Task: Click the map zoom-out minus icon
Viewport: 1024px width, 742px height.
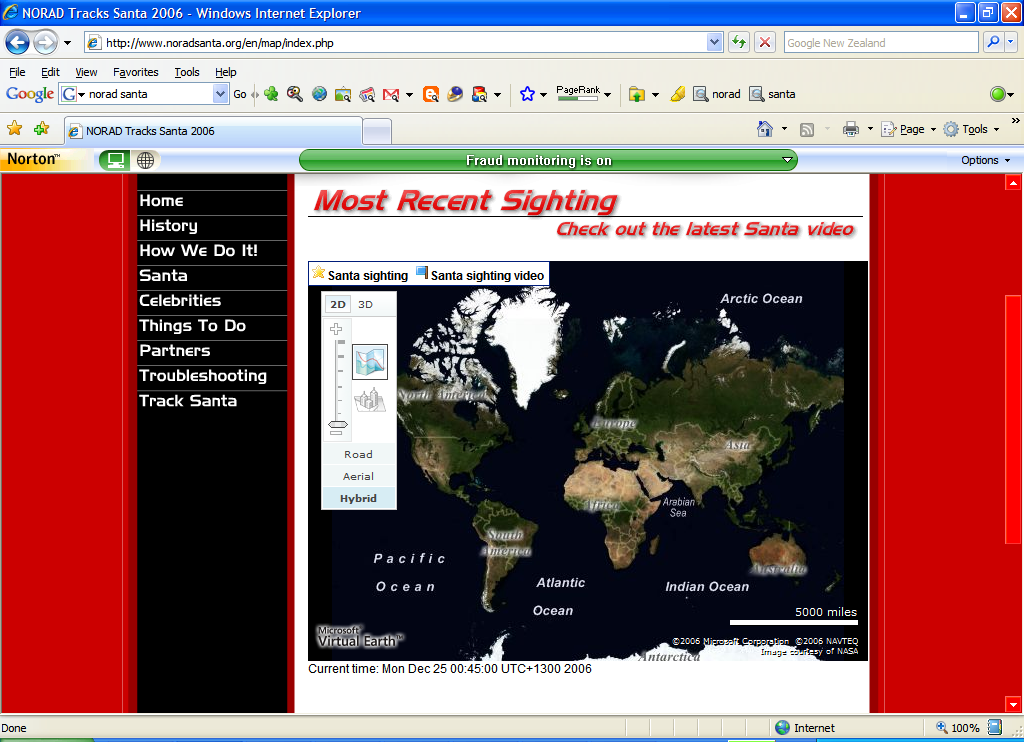Action: coord(337,432)
